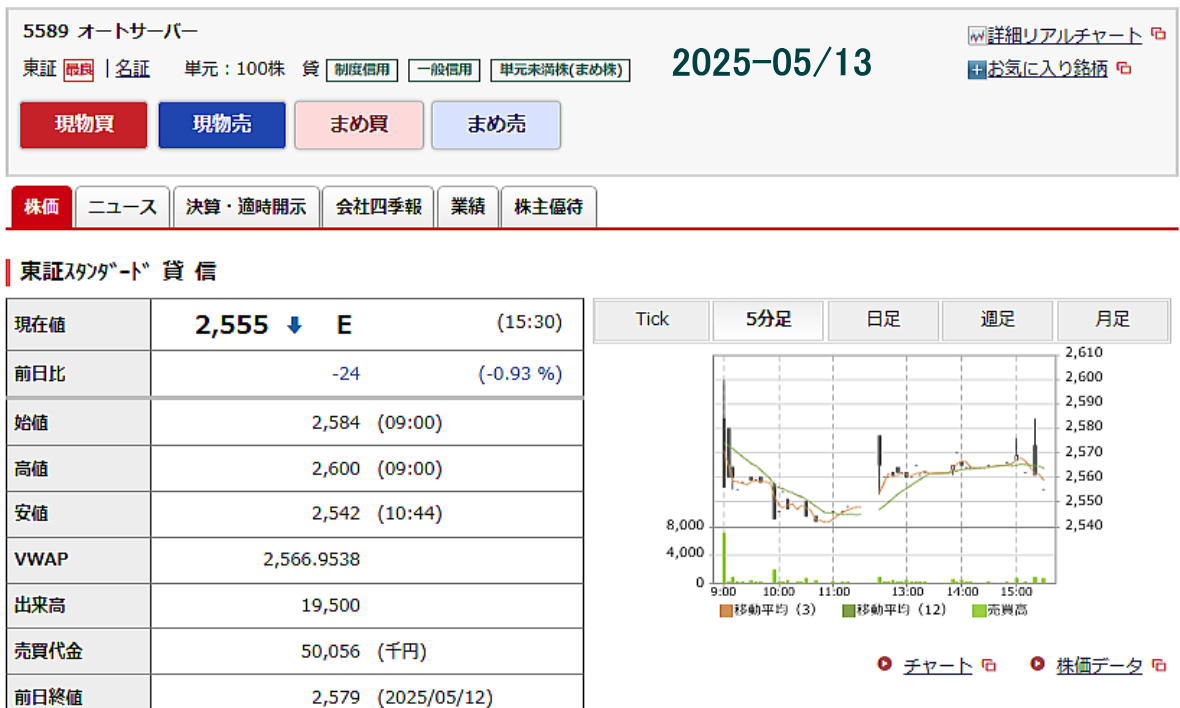Click the お気に入り銘柄 plus icon
The height and width of the screenshot is (708, 1180).
[x=977, y=70]
